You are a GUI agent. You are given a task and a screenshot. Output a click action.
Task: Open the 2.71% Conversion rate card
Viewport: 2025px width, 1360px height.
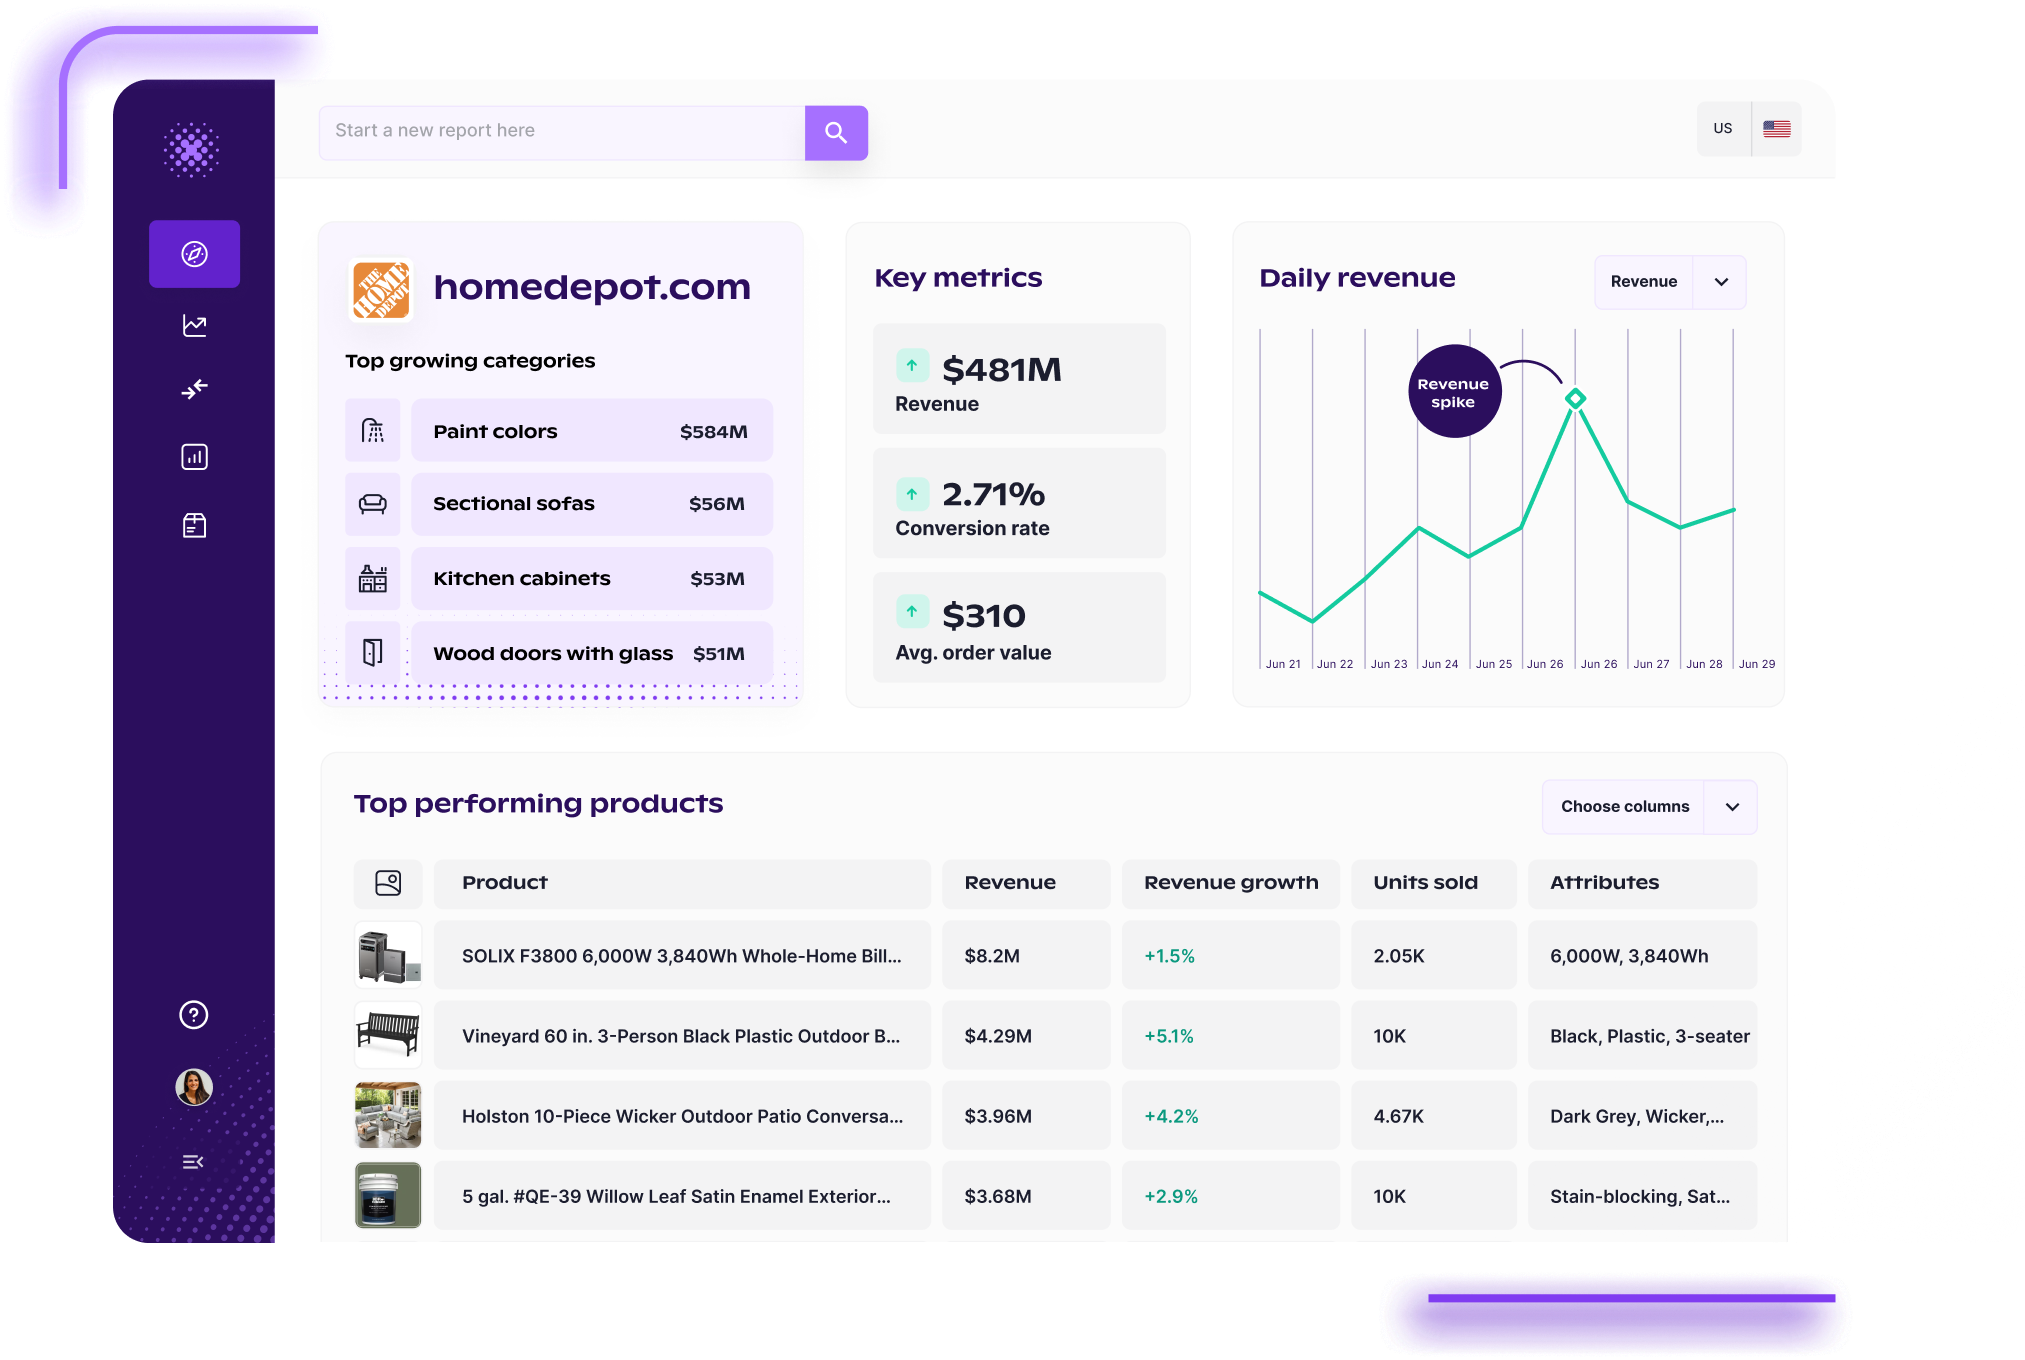point(1019,504)
